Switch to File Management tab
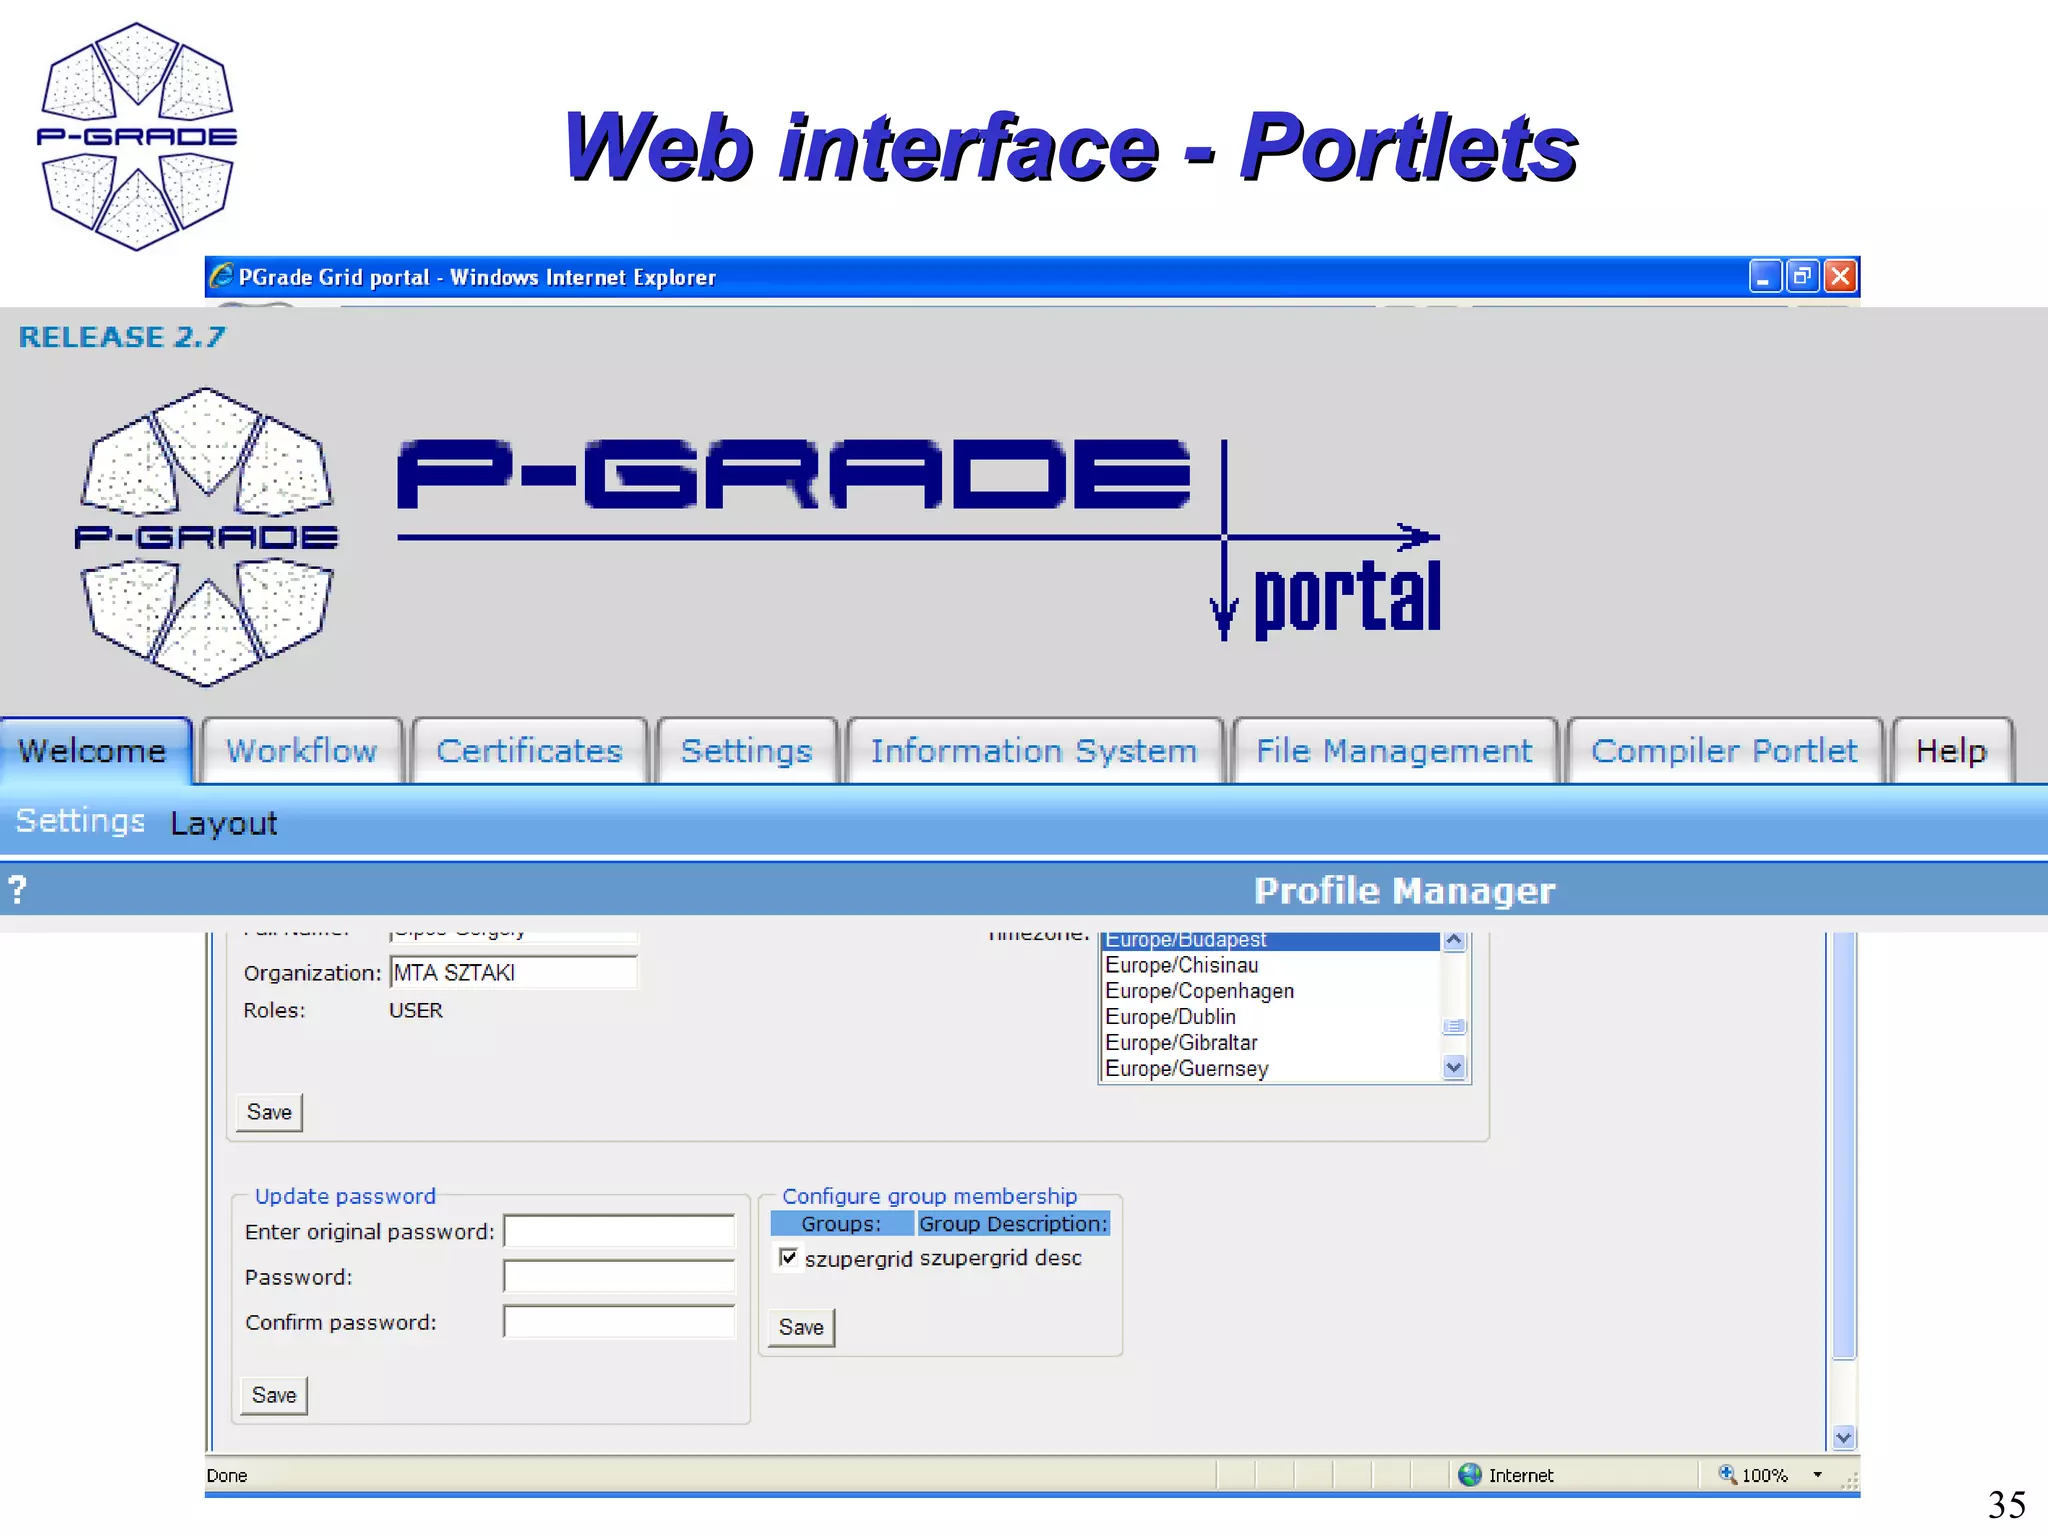The height and width of the screenshot is (1536, 2048). coord(1394,750)
